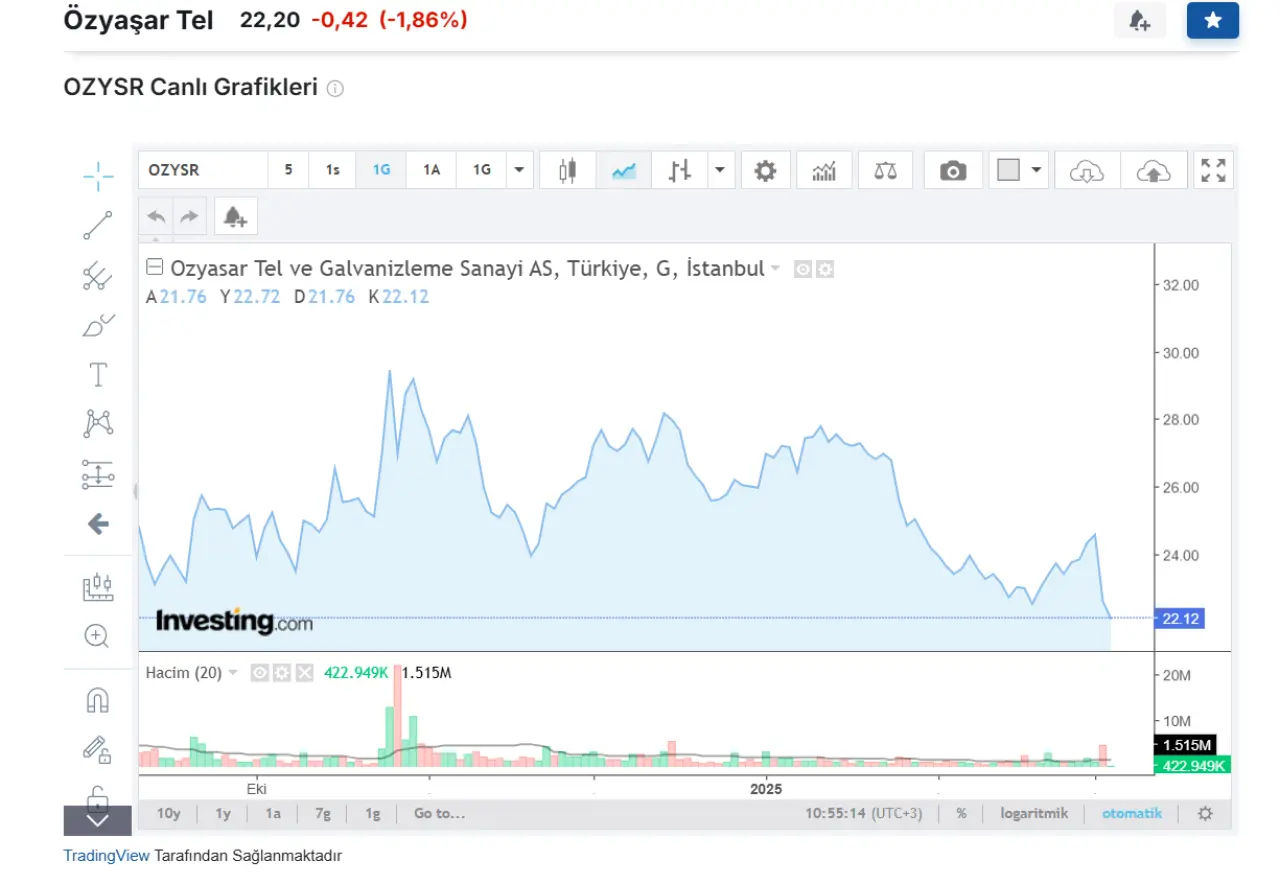Toggle percentage scale mode
The image size is (1280, 884).
click(961, 814)
